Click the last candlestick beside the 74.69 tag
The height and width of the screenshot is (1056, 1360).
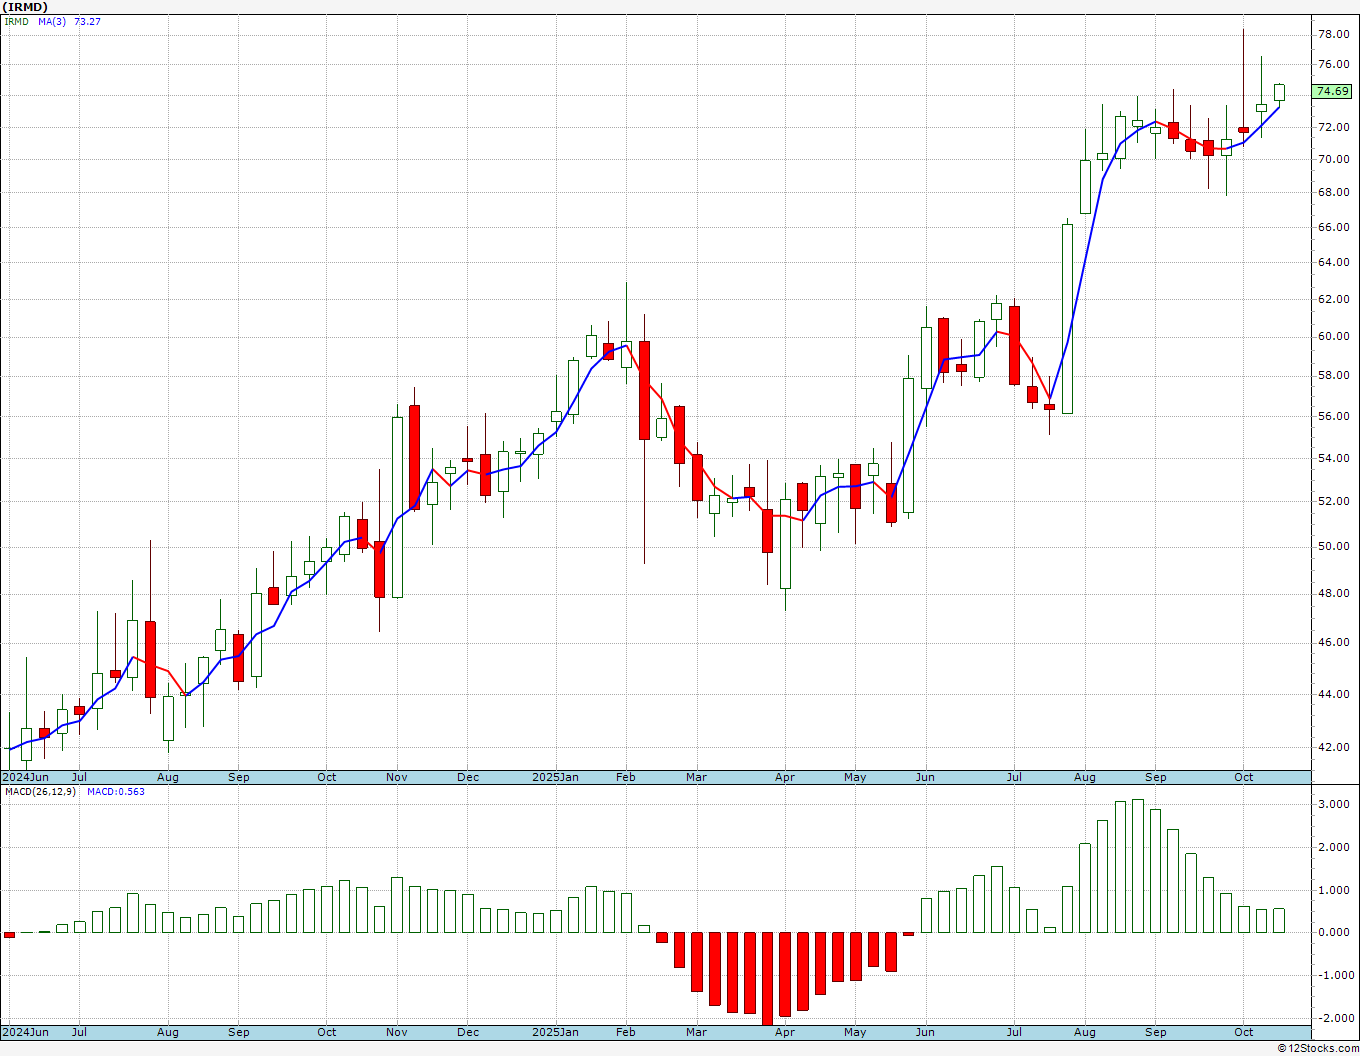(1279, 92)
